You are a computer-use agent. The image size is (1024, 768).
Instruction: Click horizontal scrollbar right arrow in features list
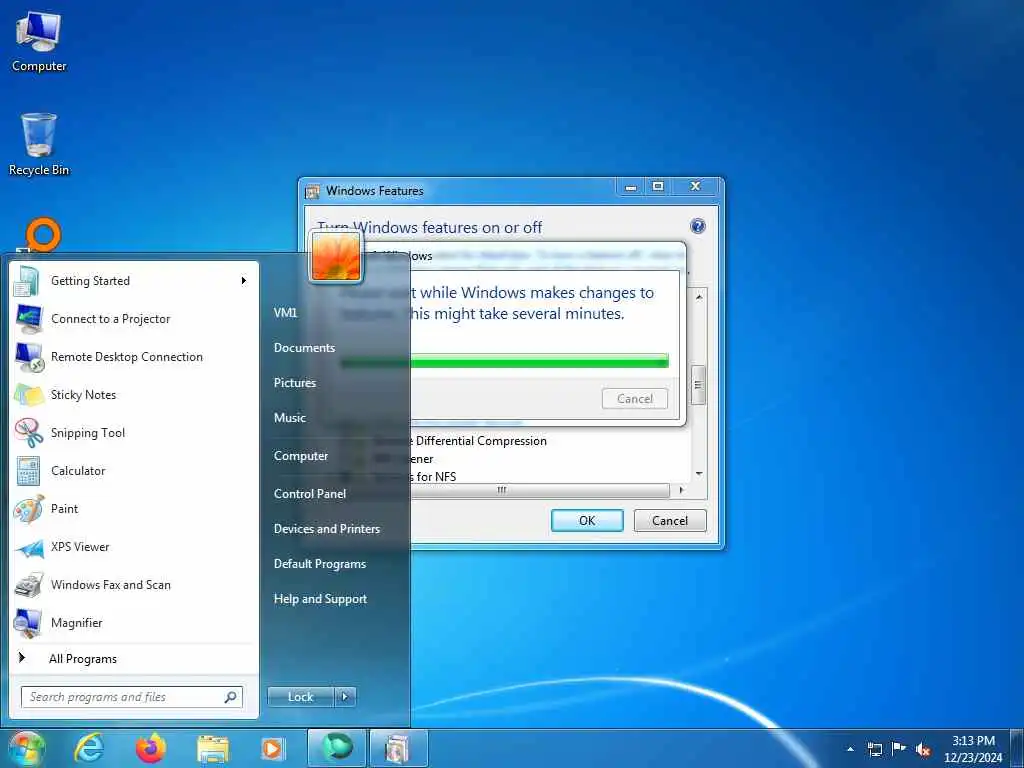[682, 490]
